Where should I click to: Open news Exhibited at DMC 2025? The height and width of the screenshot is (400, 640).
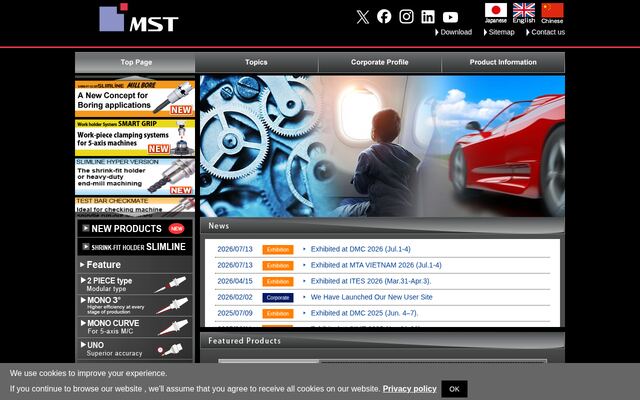pos(364,313)
